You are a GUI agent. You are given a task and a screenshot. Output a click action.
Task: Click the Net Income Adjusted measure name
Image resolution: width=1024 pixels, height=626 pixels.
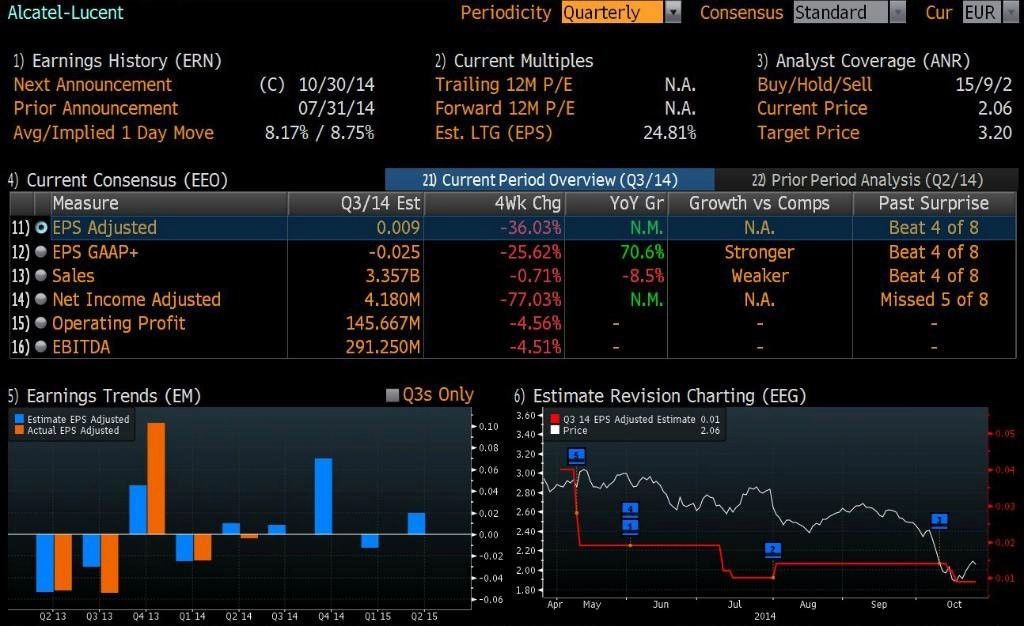(x=136, y=300)
